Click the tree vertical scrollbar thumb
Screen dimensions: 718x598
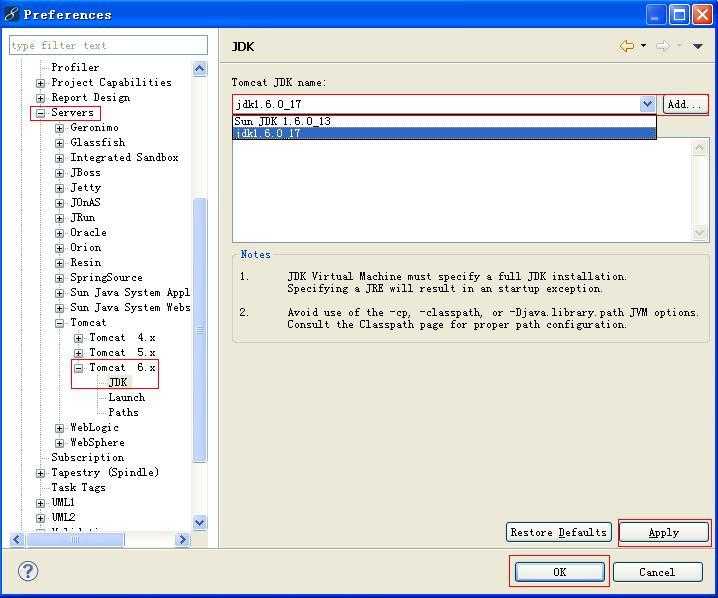coord(200,330)
